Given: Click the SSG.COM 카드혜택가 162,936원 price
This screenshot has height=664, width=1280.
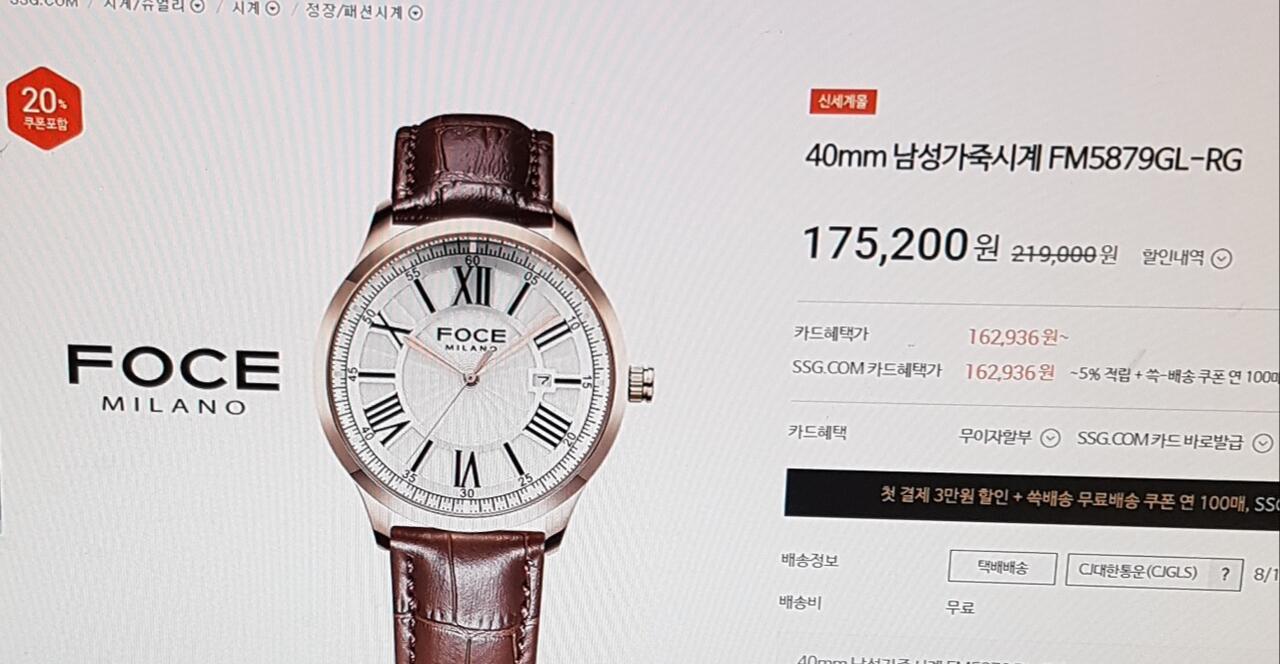Looking at the screenshot, I should (1010, 372).
